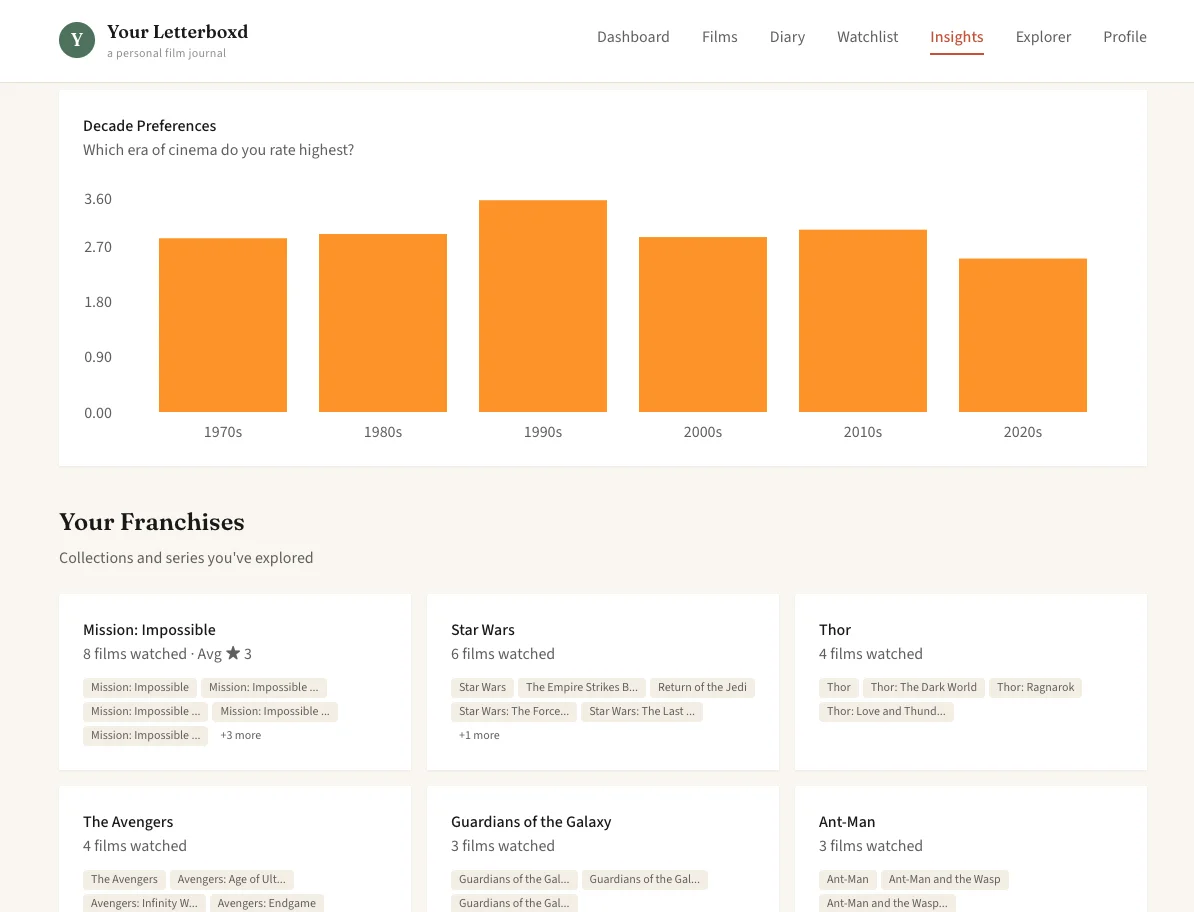Click the green Y avatar logo
Viewport: 1194px width, 912px height.
click(77, 40)
